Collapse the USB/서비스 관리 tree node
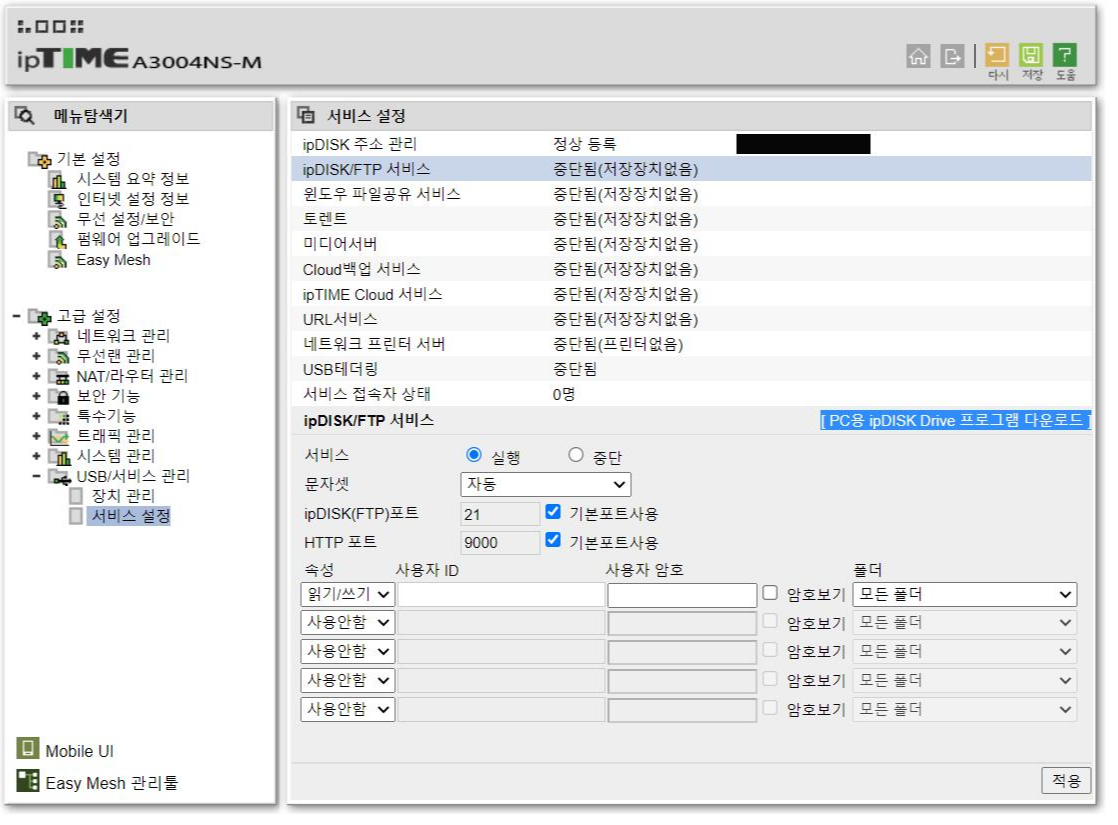Image resolution: width=1118 pixels, height=825 pixels. [x=36, y=476]
